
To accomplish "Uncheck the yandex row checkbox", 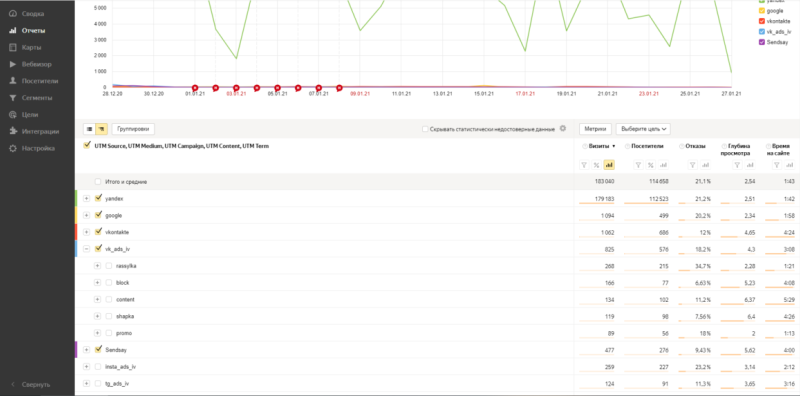I will click(98, 198).
